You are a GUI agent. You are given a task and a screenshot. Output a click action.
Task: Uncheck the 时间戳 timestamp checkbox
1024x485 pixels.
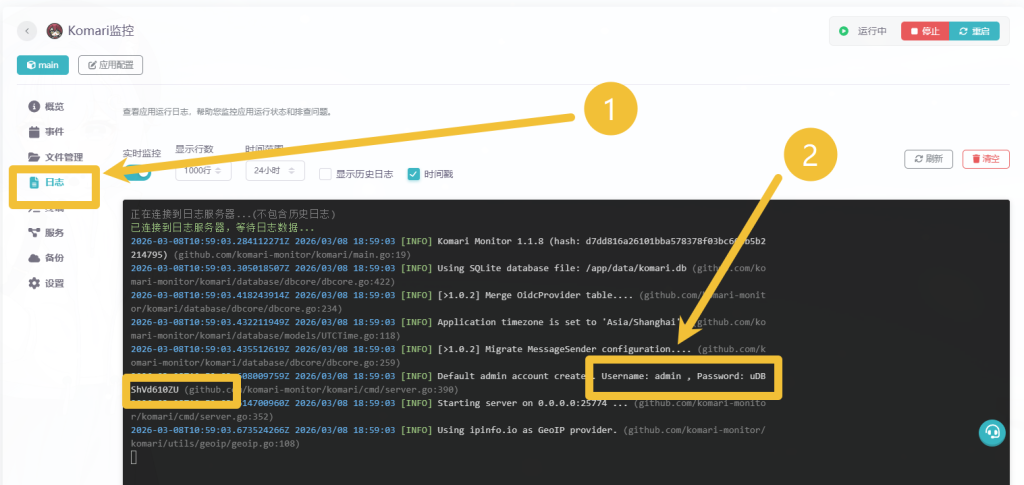413,174
